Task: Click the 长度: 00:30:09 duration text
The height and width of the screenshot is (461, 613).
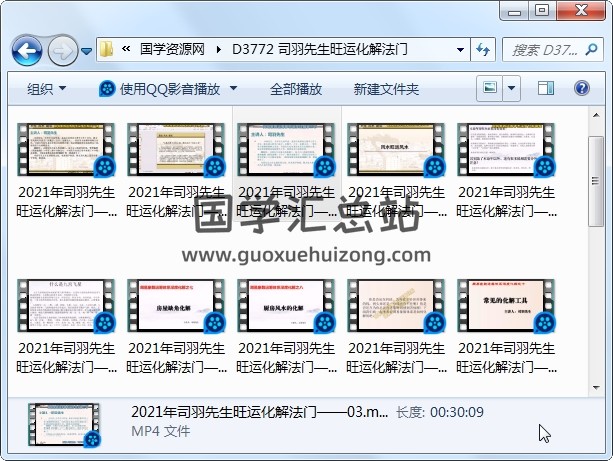Action: pyautogui.click(x=440, y=412)
